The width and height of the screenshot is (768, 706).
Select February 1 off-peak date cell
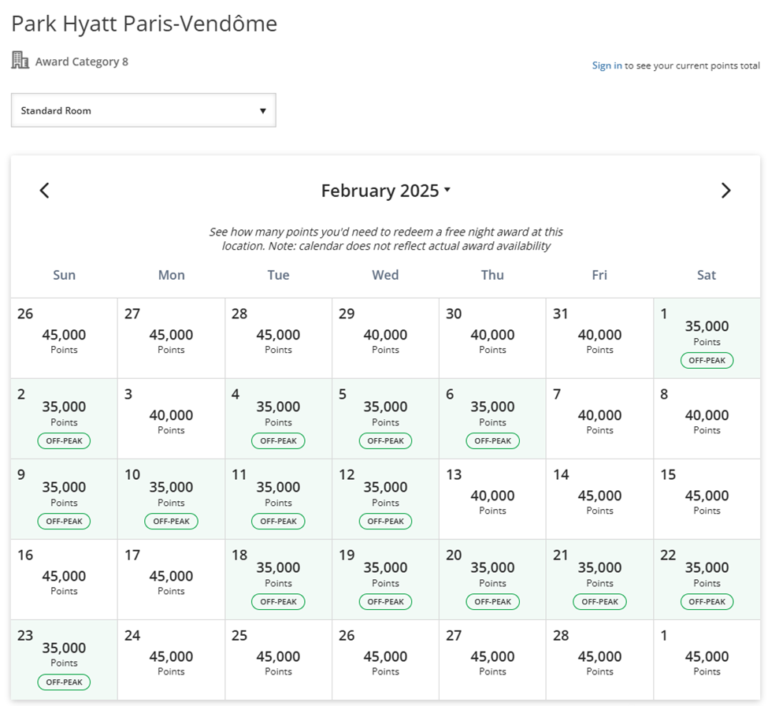707,338
